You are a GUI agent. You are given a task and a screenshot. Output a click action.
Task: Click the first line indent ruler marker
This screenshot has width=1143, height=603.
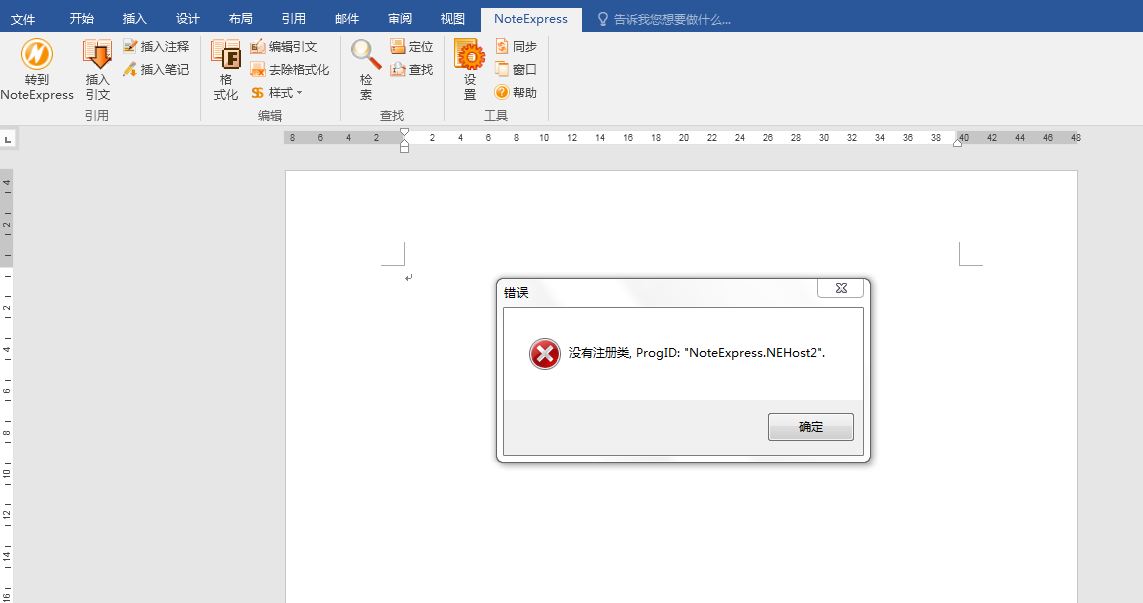405,133
